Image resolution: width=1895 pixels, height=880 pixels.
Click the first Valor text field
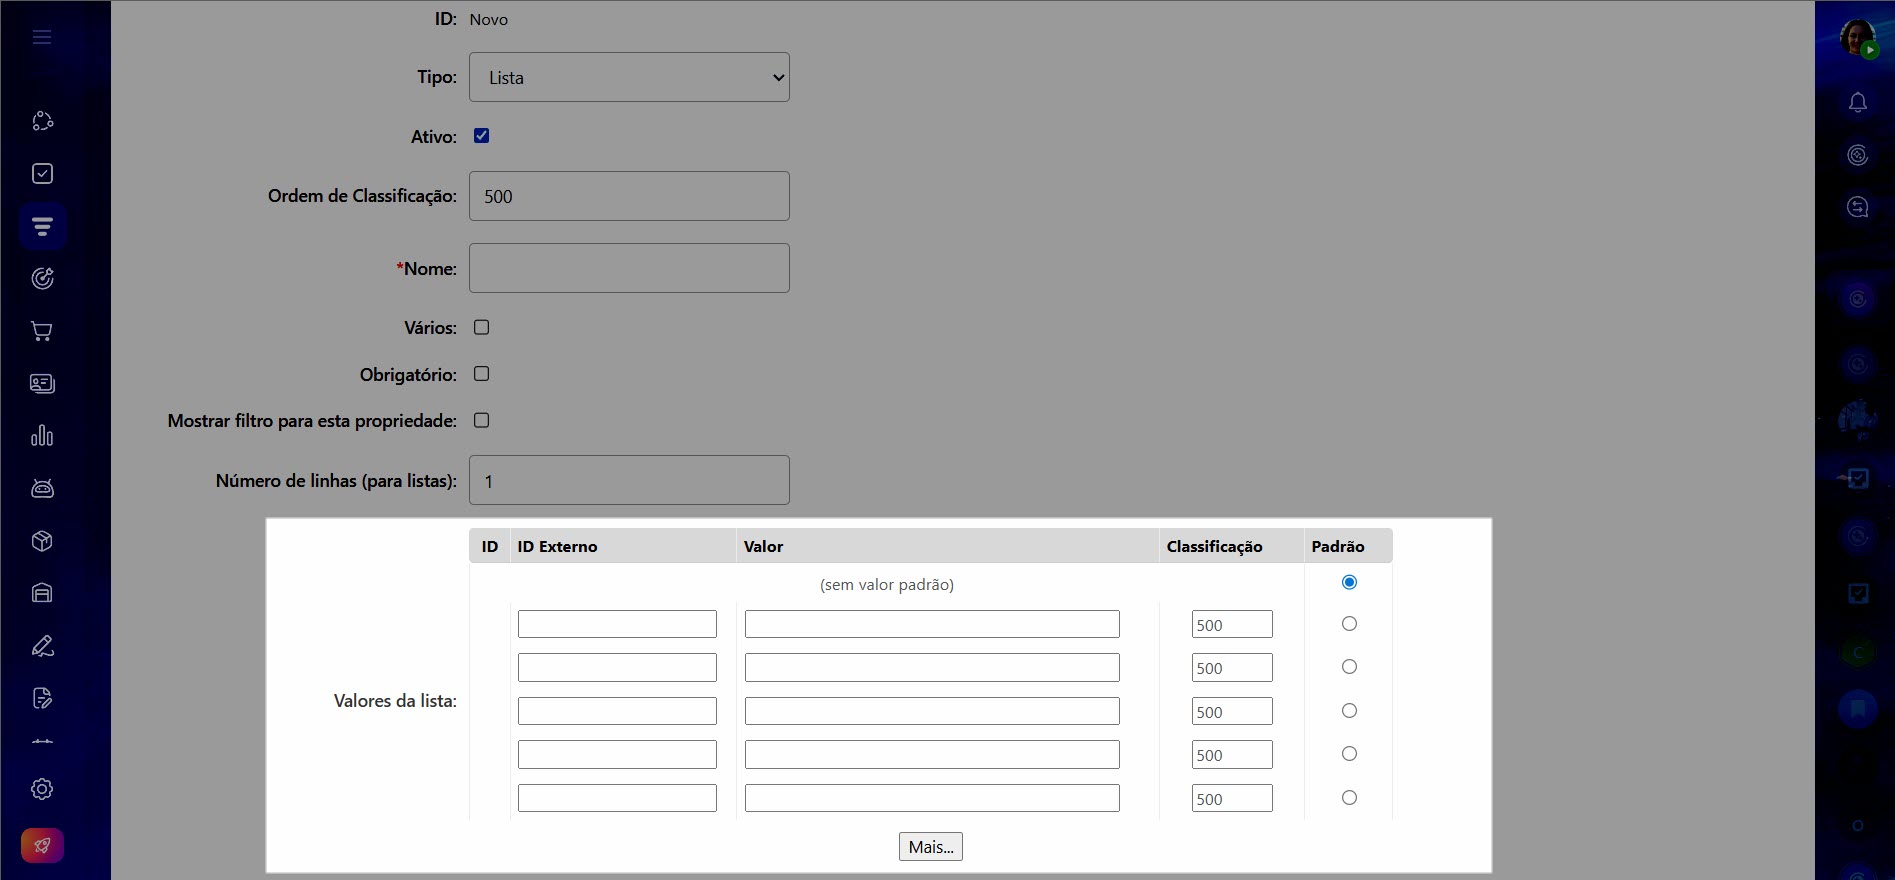931,624
